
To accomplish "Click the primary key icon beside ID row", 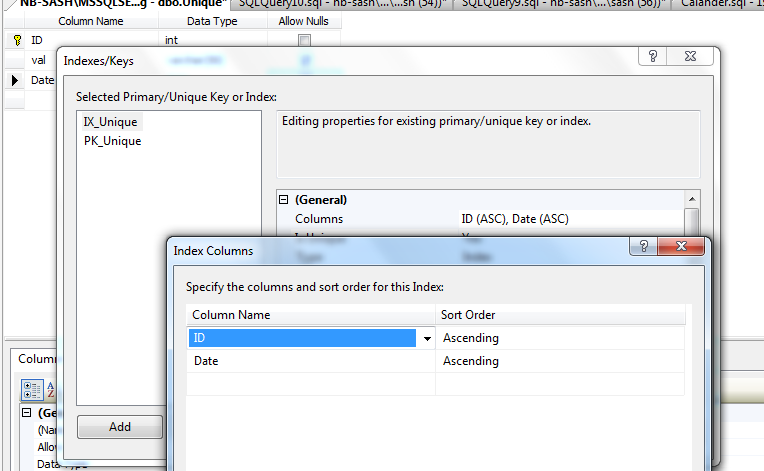I will pos(17,40).
